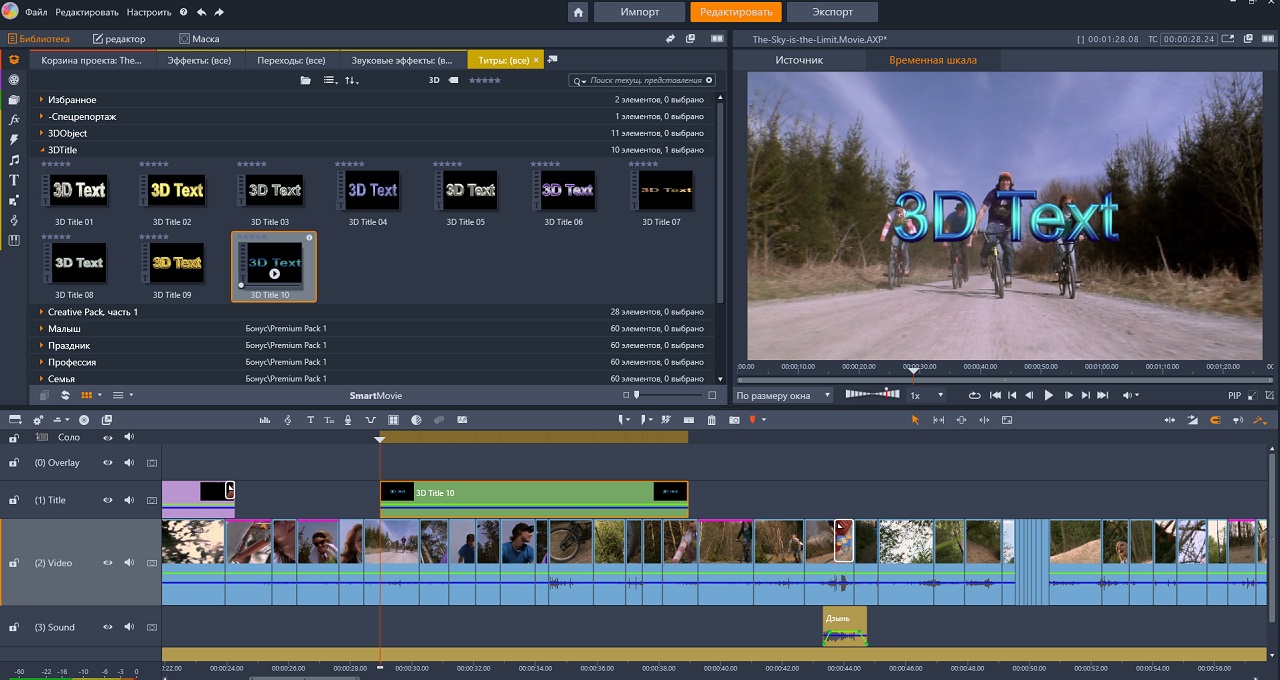Switch to the 'Переходы: (все)' tab
Image resolution: width=1280 pixels, height=680 pixels.
click(x=291, y=60)
